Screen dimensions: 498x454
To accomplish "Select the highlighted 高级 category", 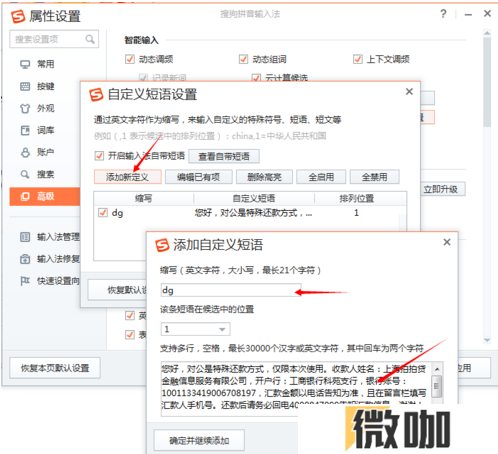I will pos(45,196).
